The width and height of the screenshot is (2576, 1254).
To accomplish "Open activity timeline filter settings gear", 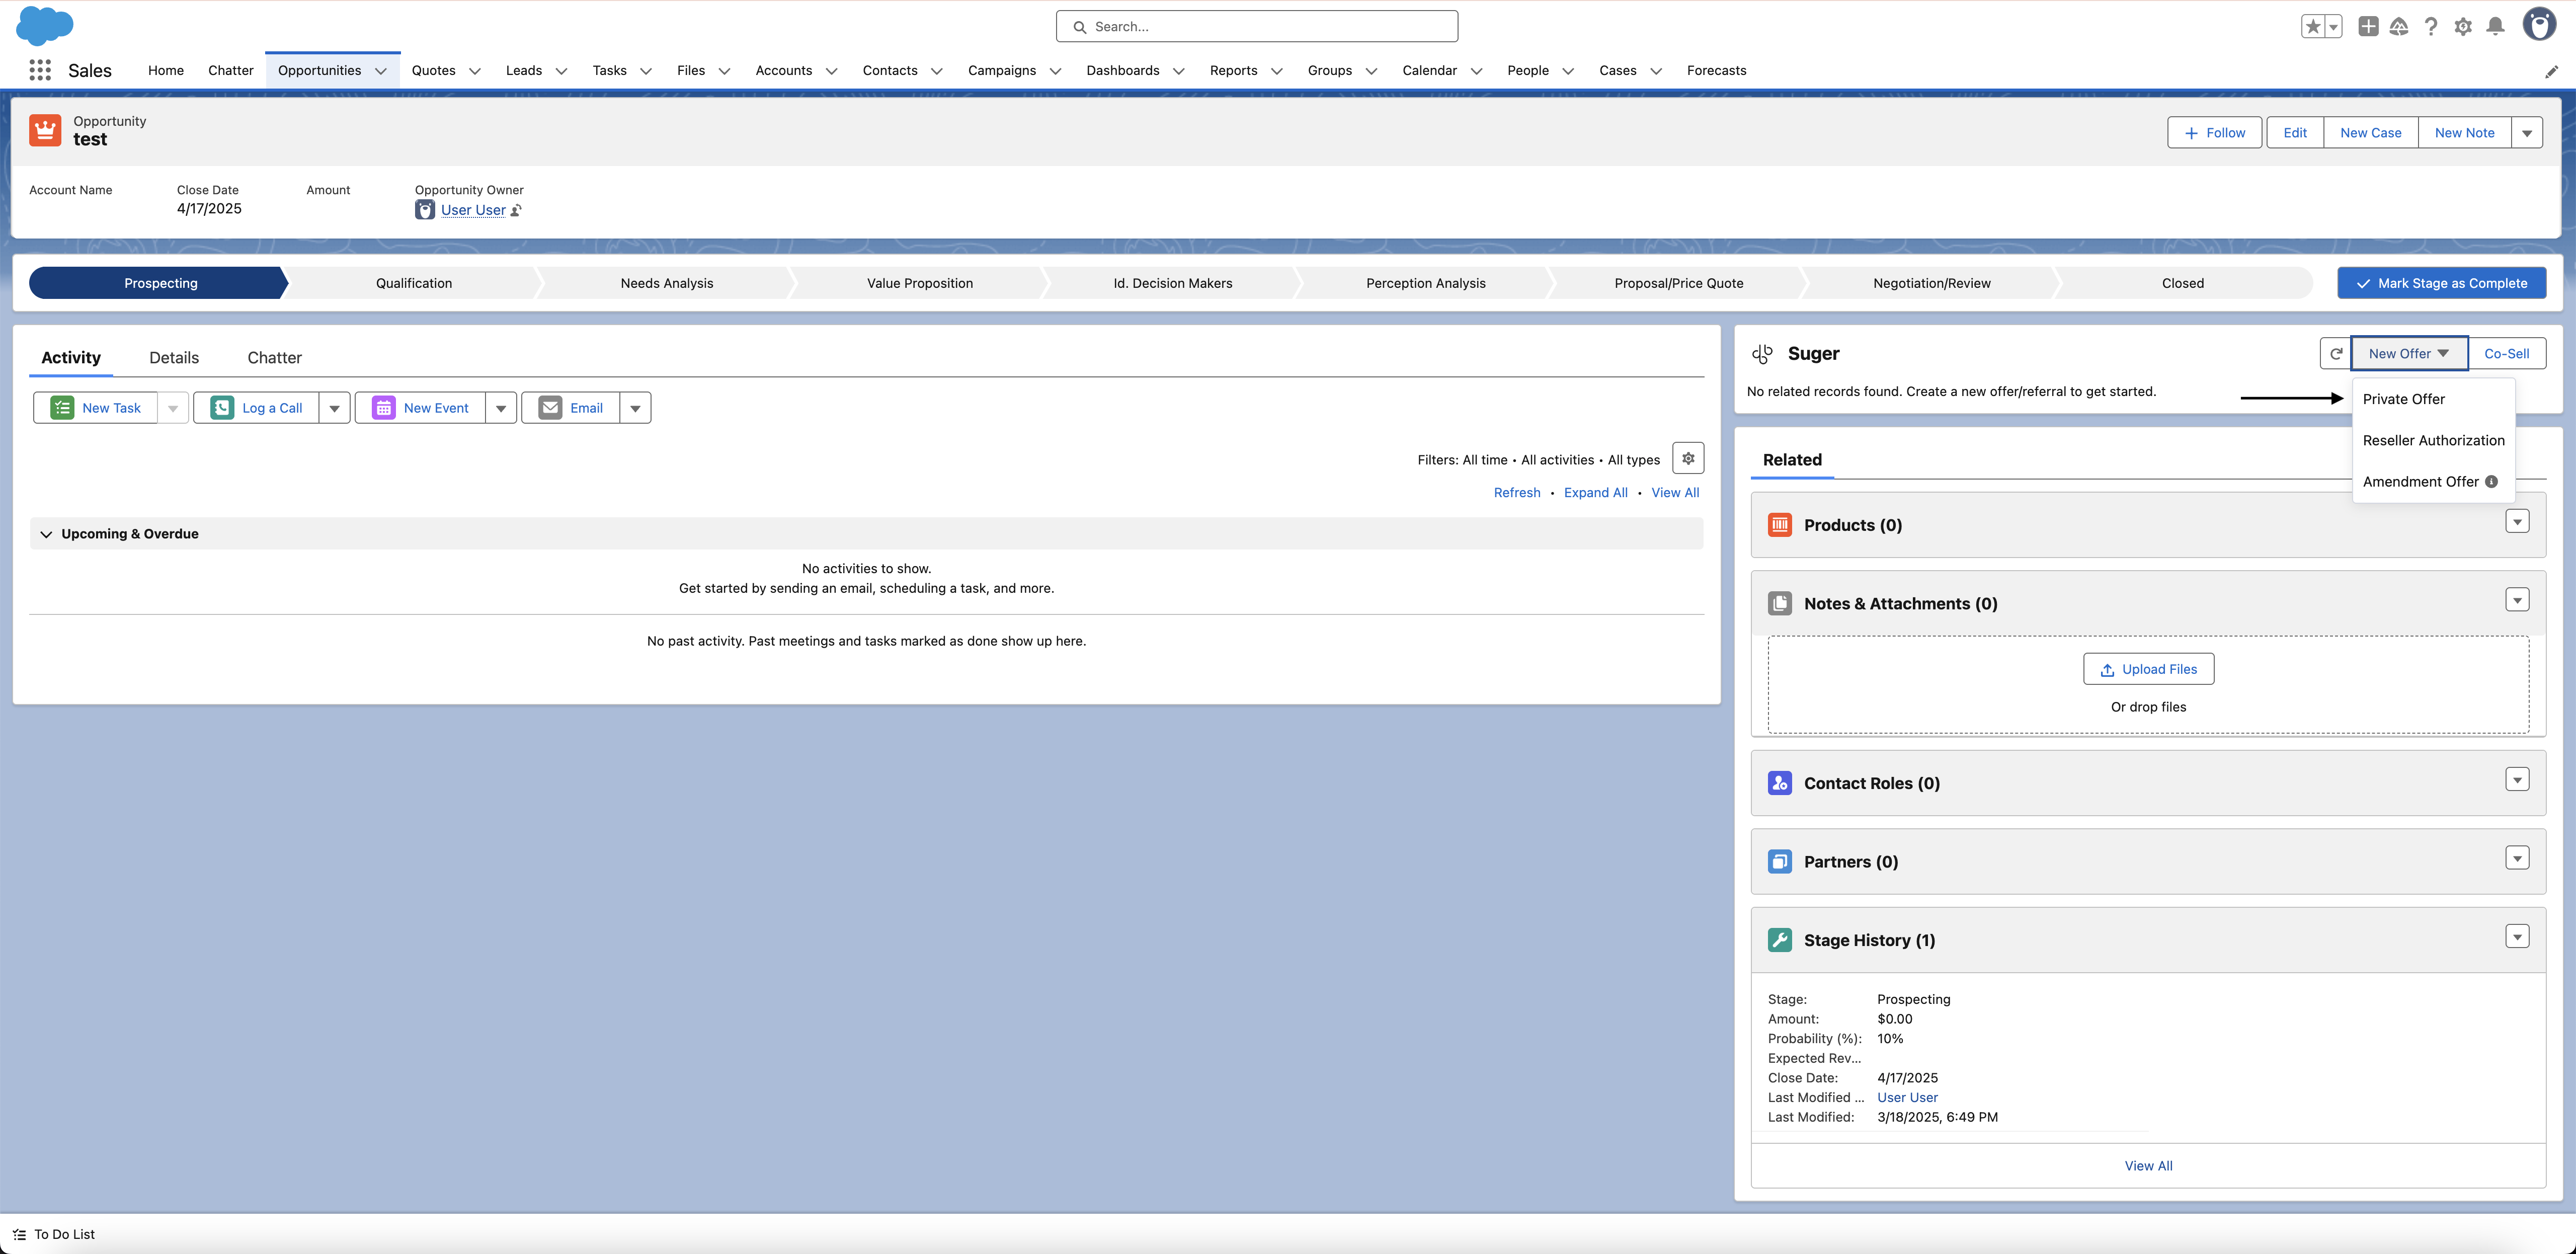I will [1688, 459].
